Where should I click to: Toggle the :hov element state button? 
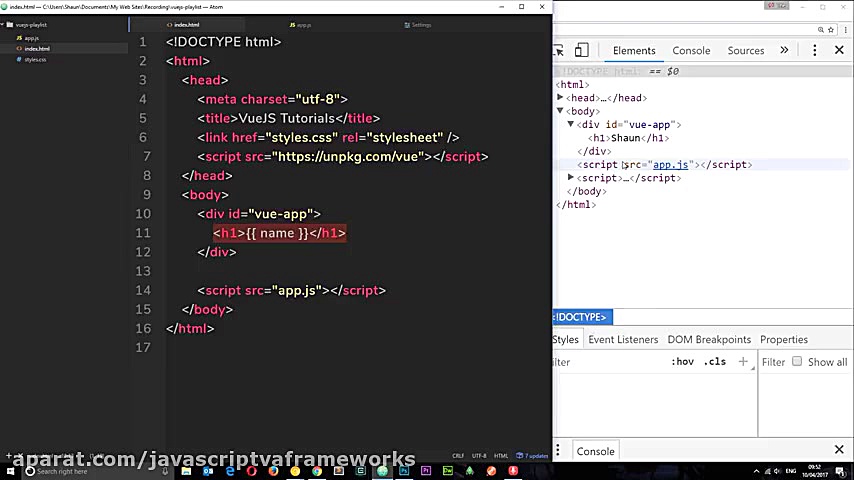pos(682,362)
